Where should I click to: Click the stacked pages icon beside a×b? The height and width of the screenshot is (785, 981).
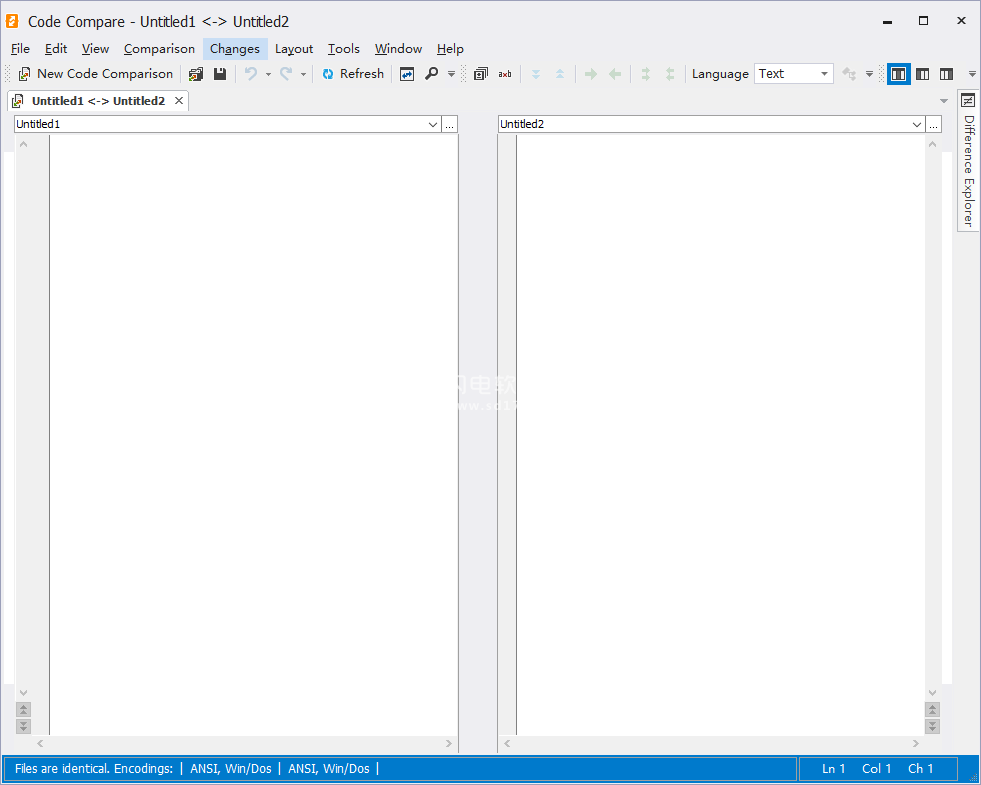coord(481,74)
